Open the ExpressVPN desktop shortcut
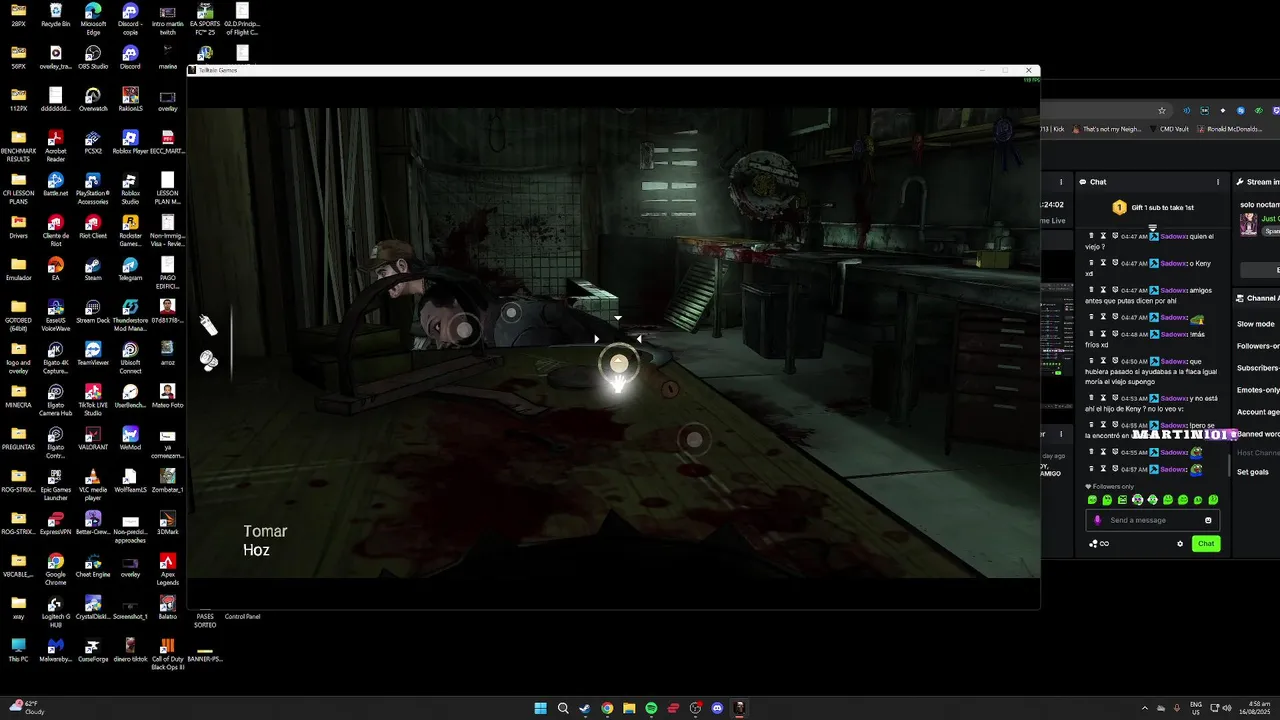1280x720 pixels. [x=56, y=523]
